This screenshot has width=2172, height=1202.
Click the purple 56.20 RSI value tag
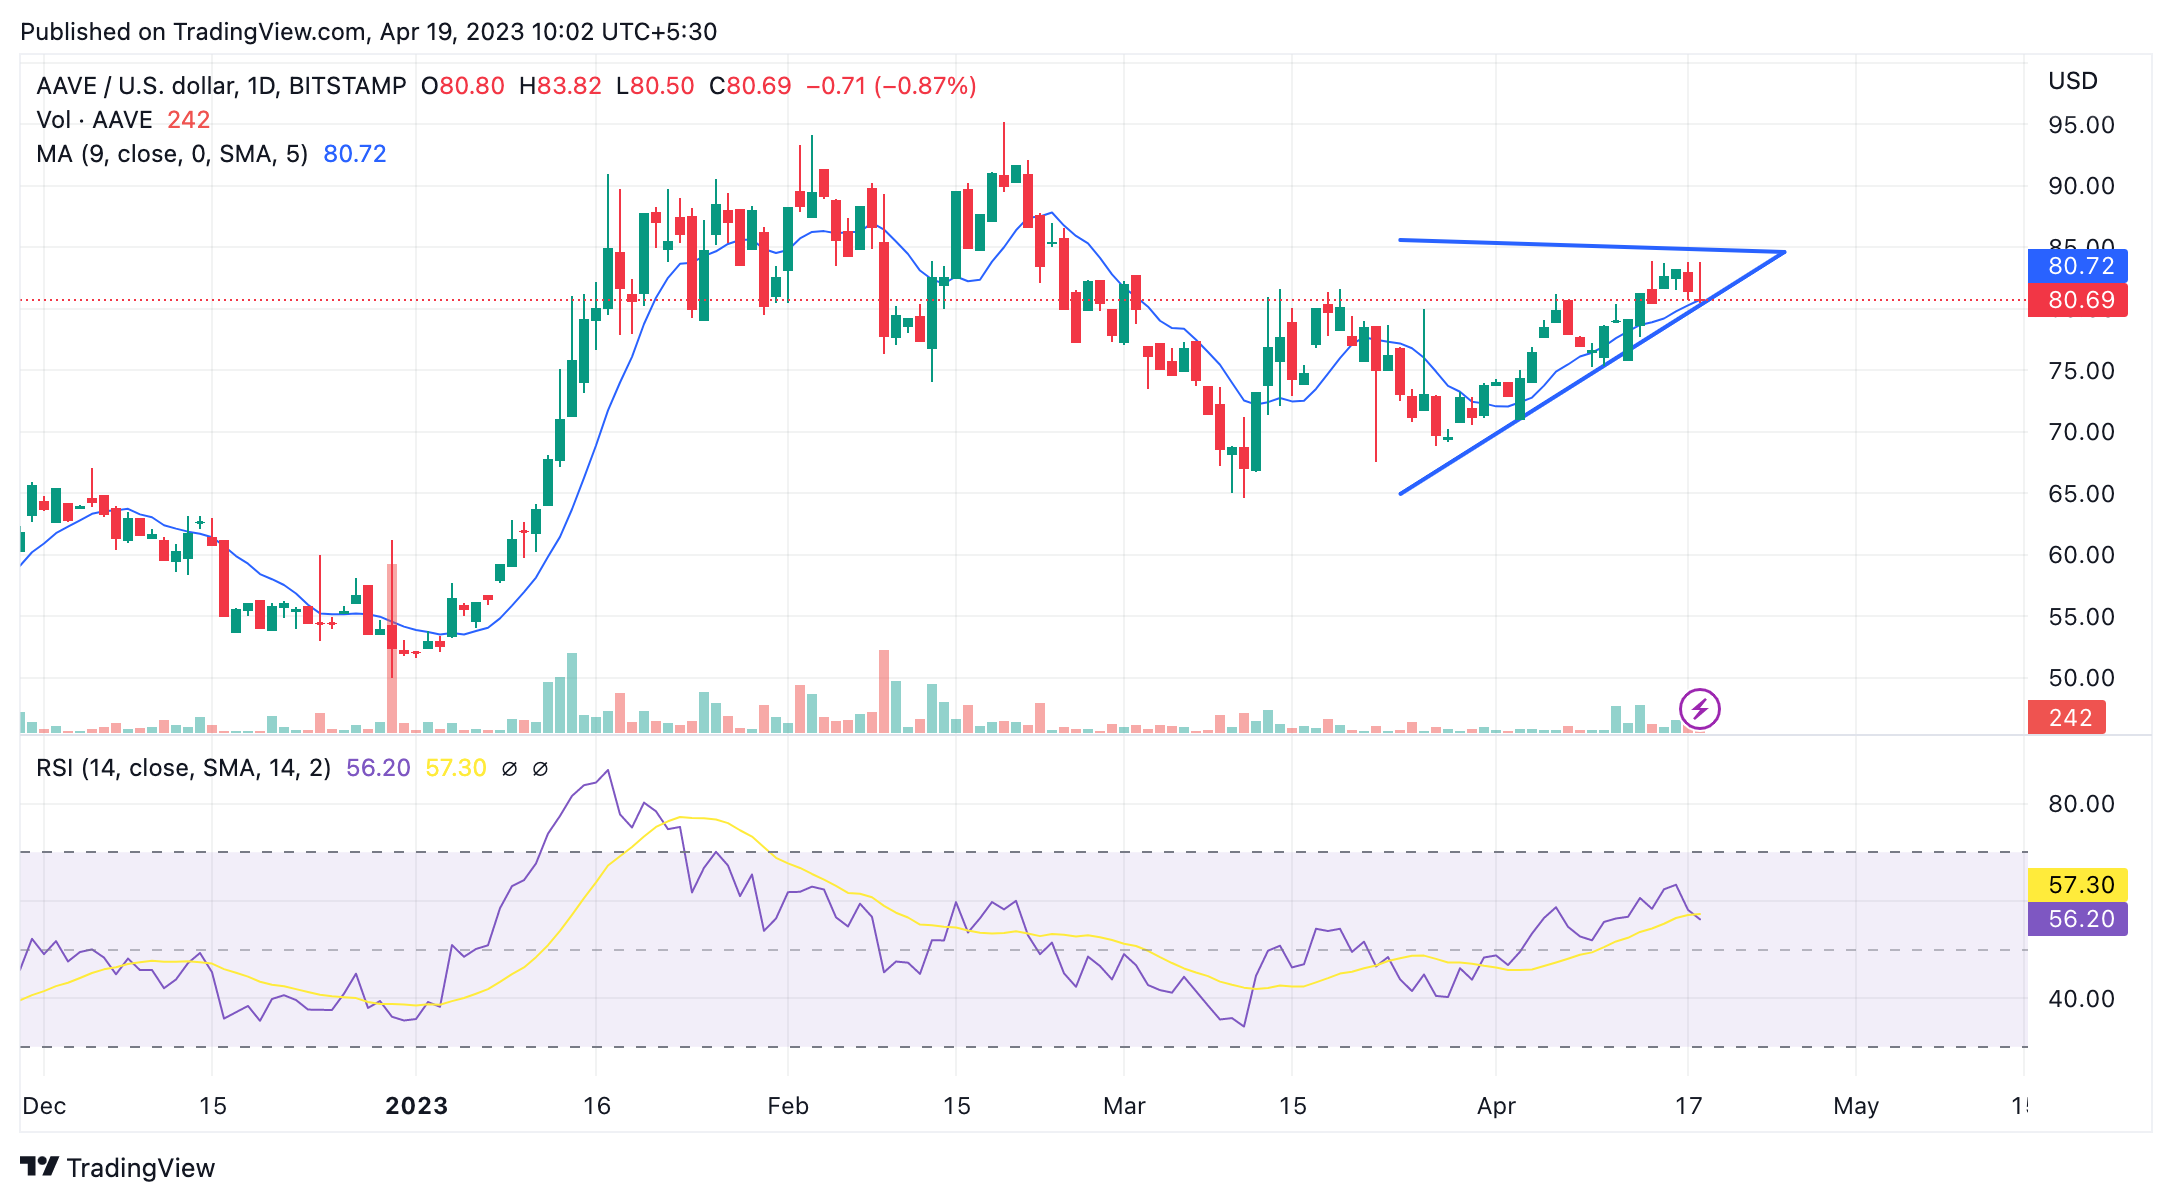click(x=2077, y=918)
